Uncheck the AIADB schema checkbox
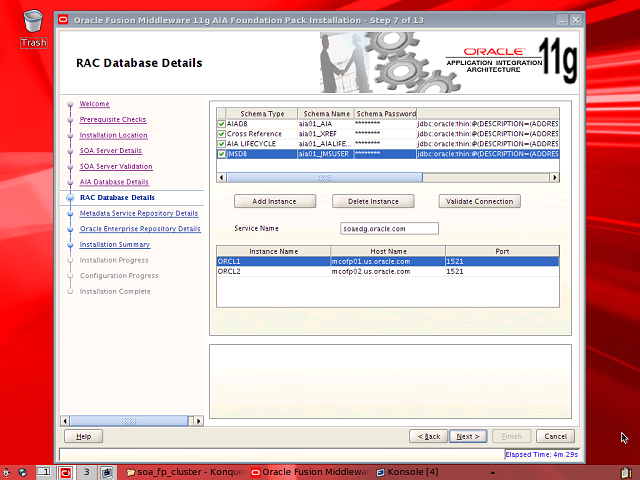 tap(222, 124)
